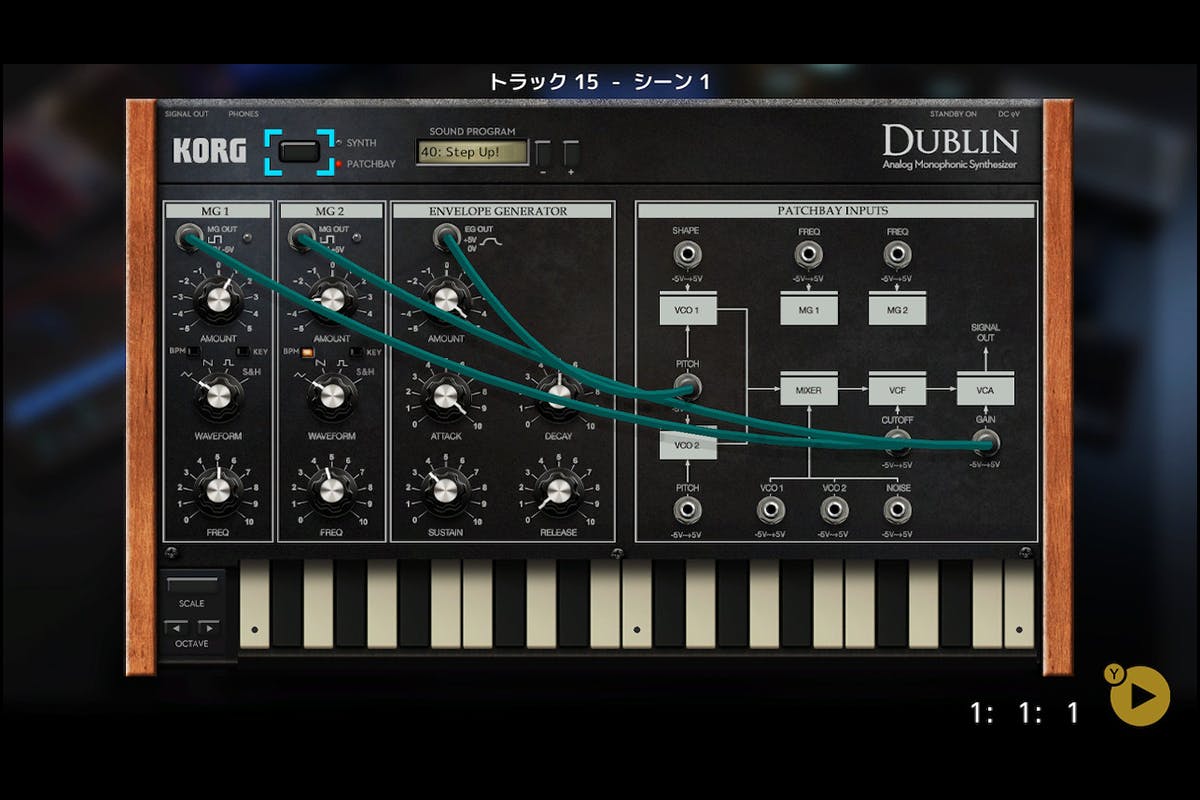
Task: Toggle the MG 1 BPM switch
Action: coord(195,352)
